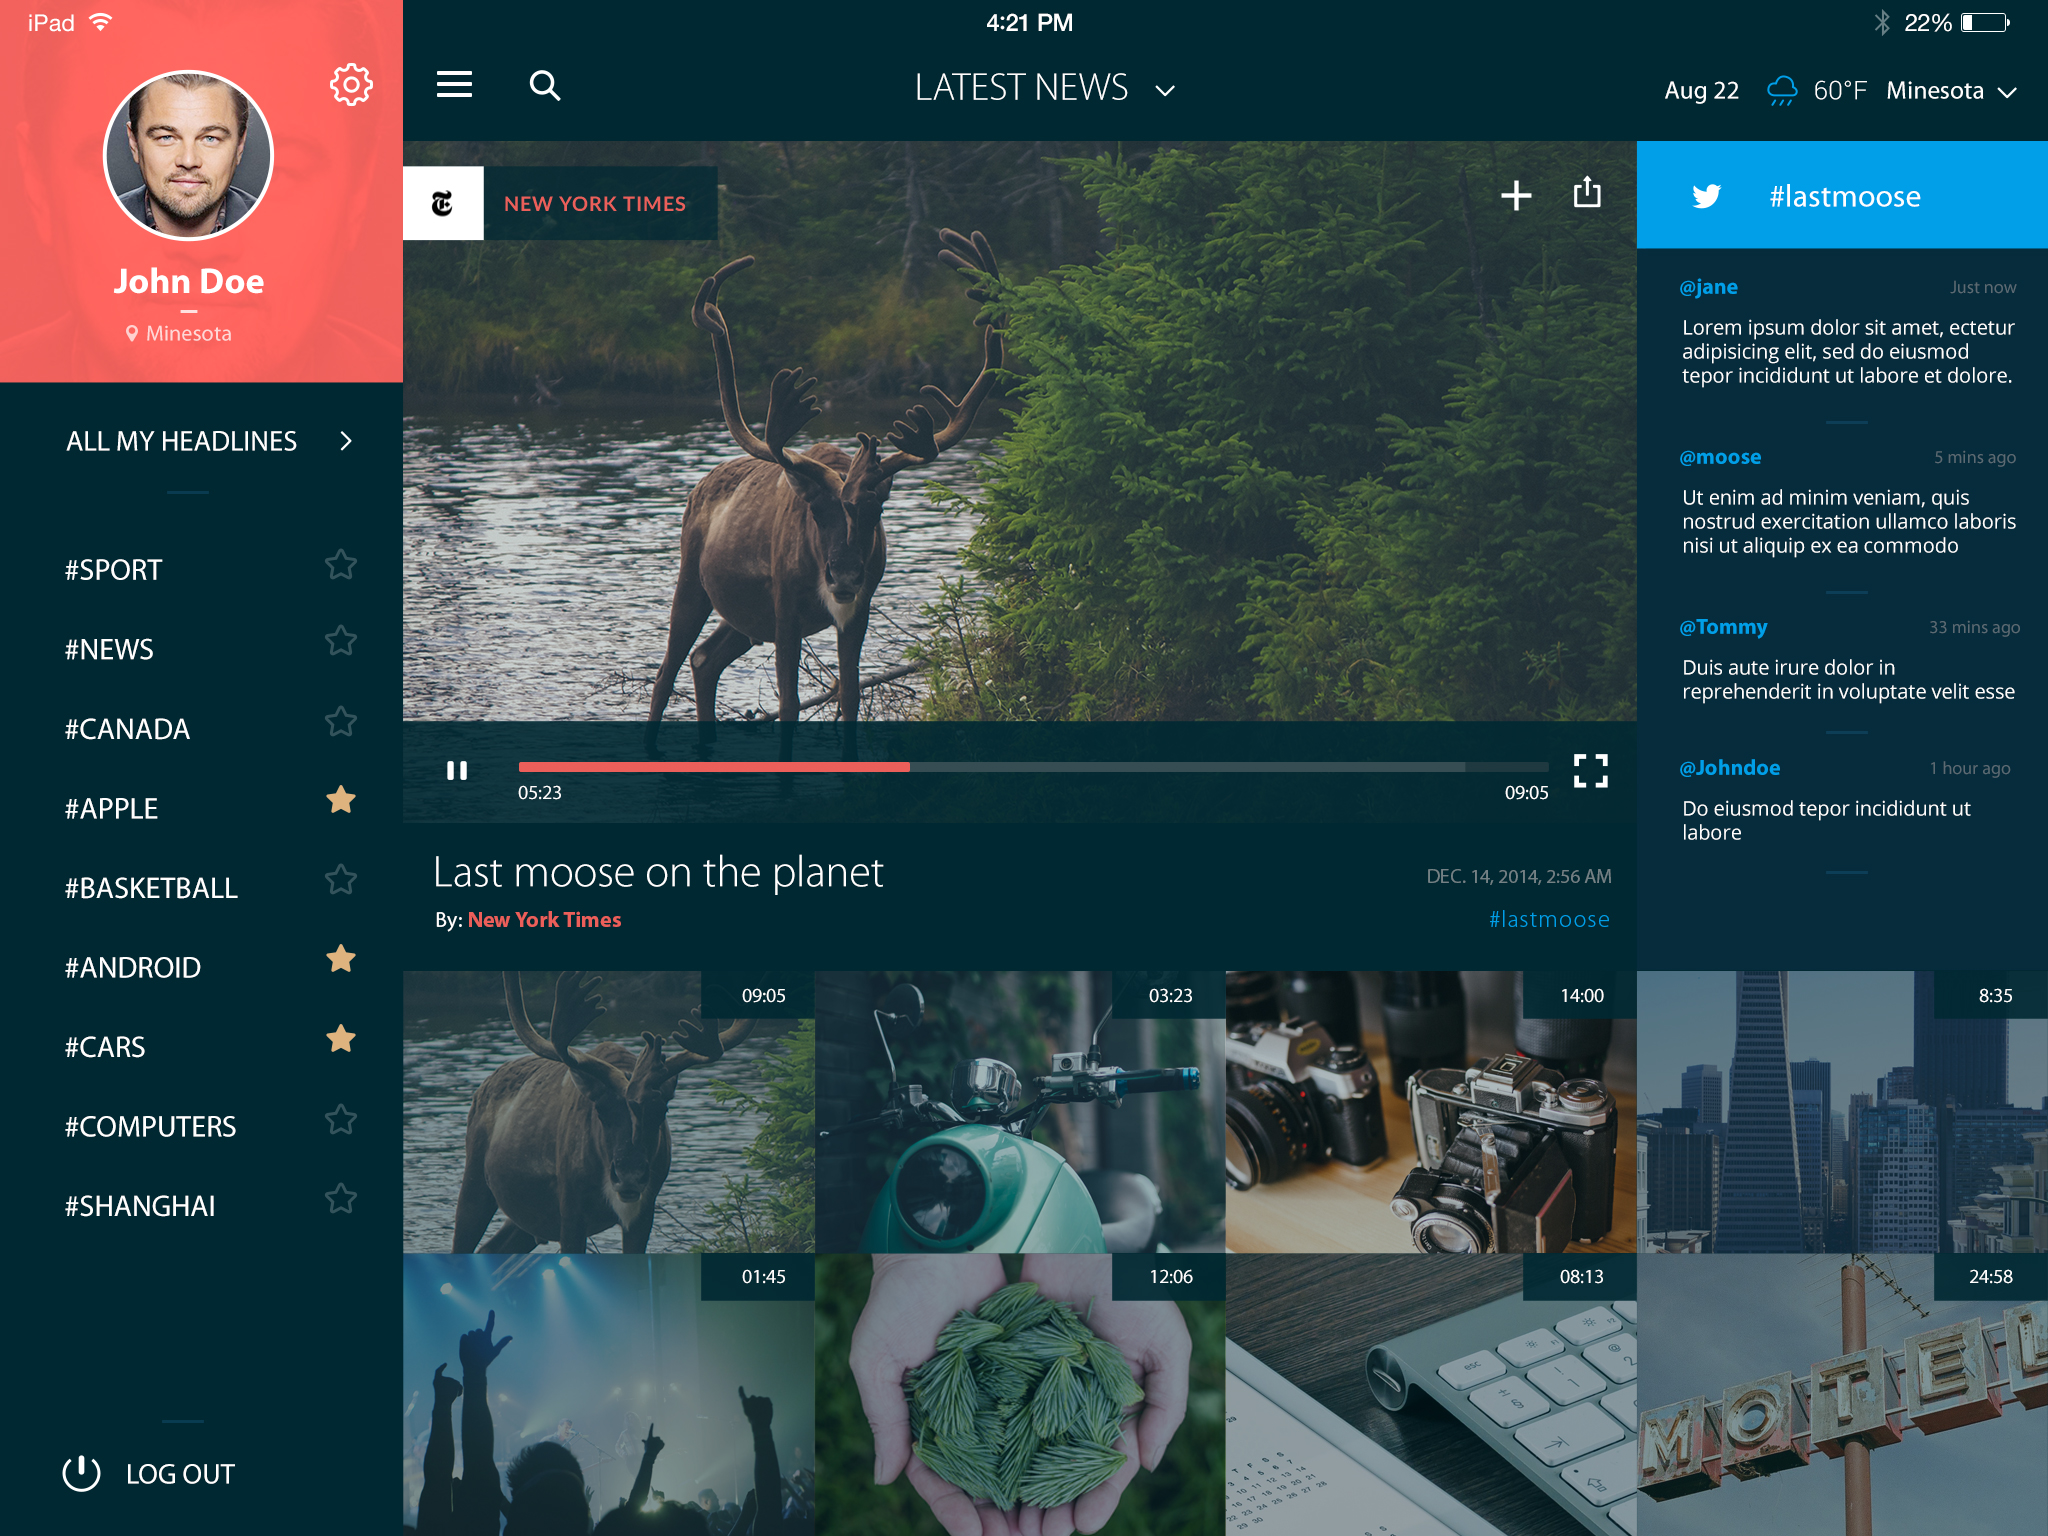Open the settings gear icon
The height and width of the screenshot is (1536, 2048).
(351, 85)
